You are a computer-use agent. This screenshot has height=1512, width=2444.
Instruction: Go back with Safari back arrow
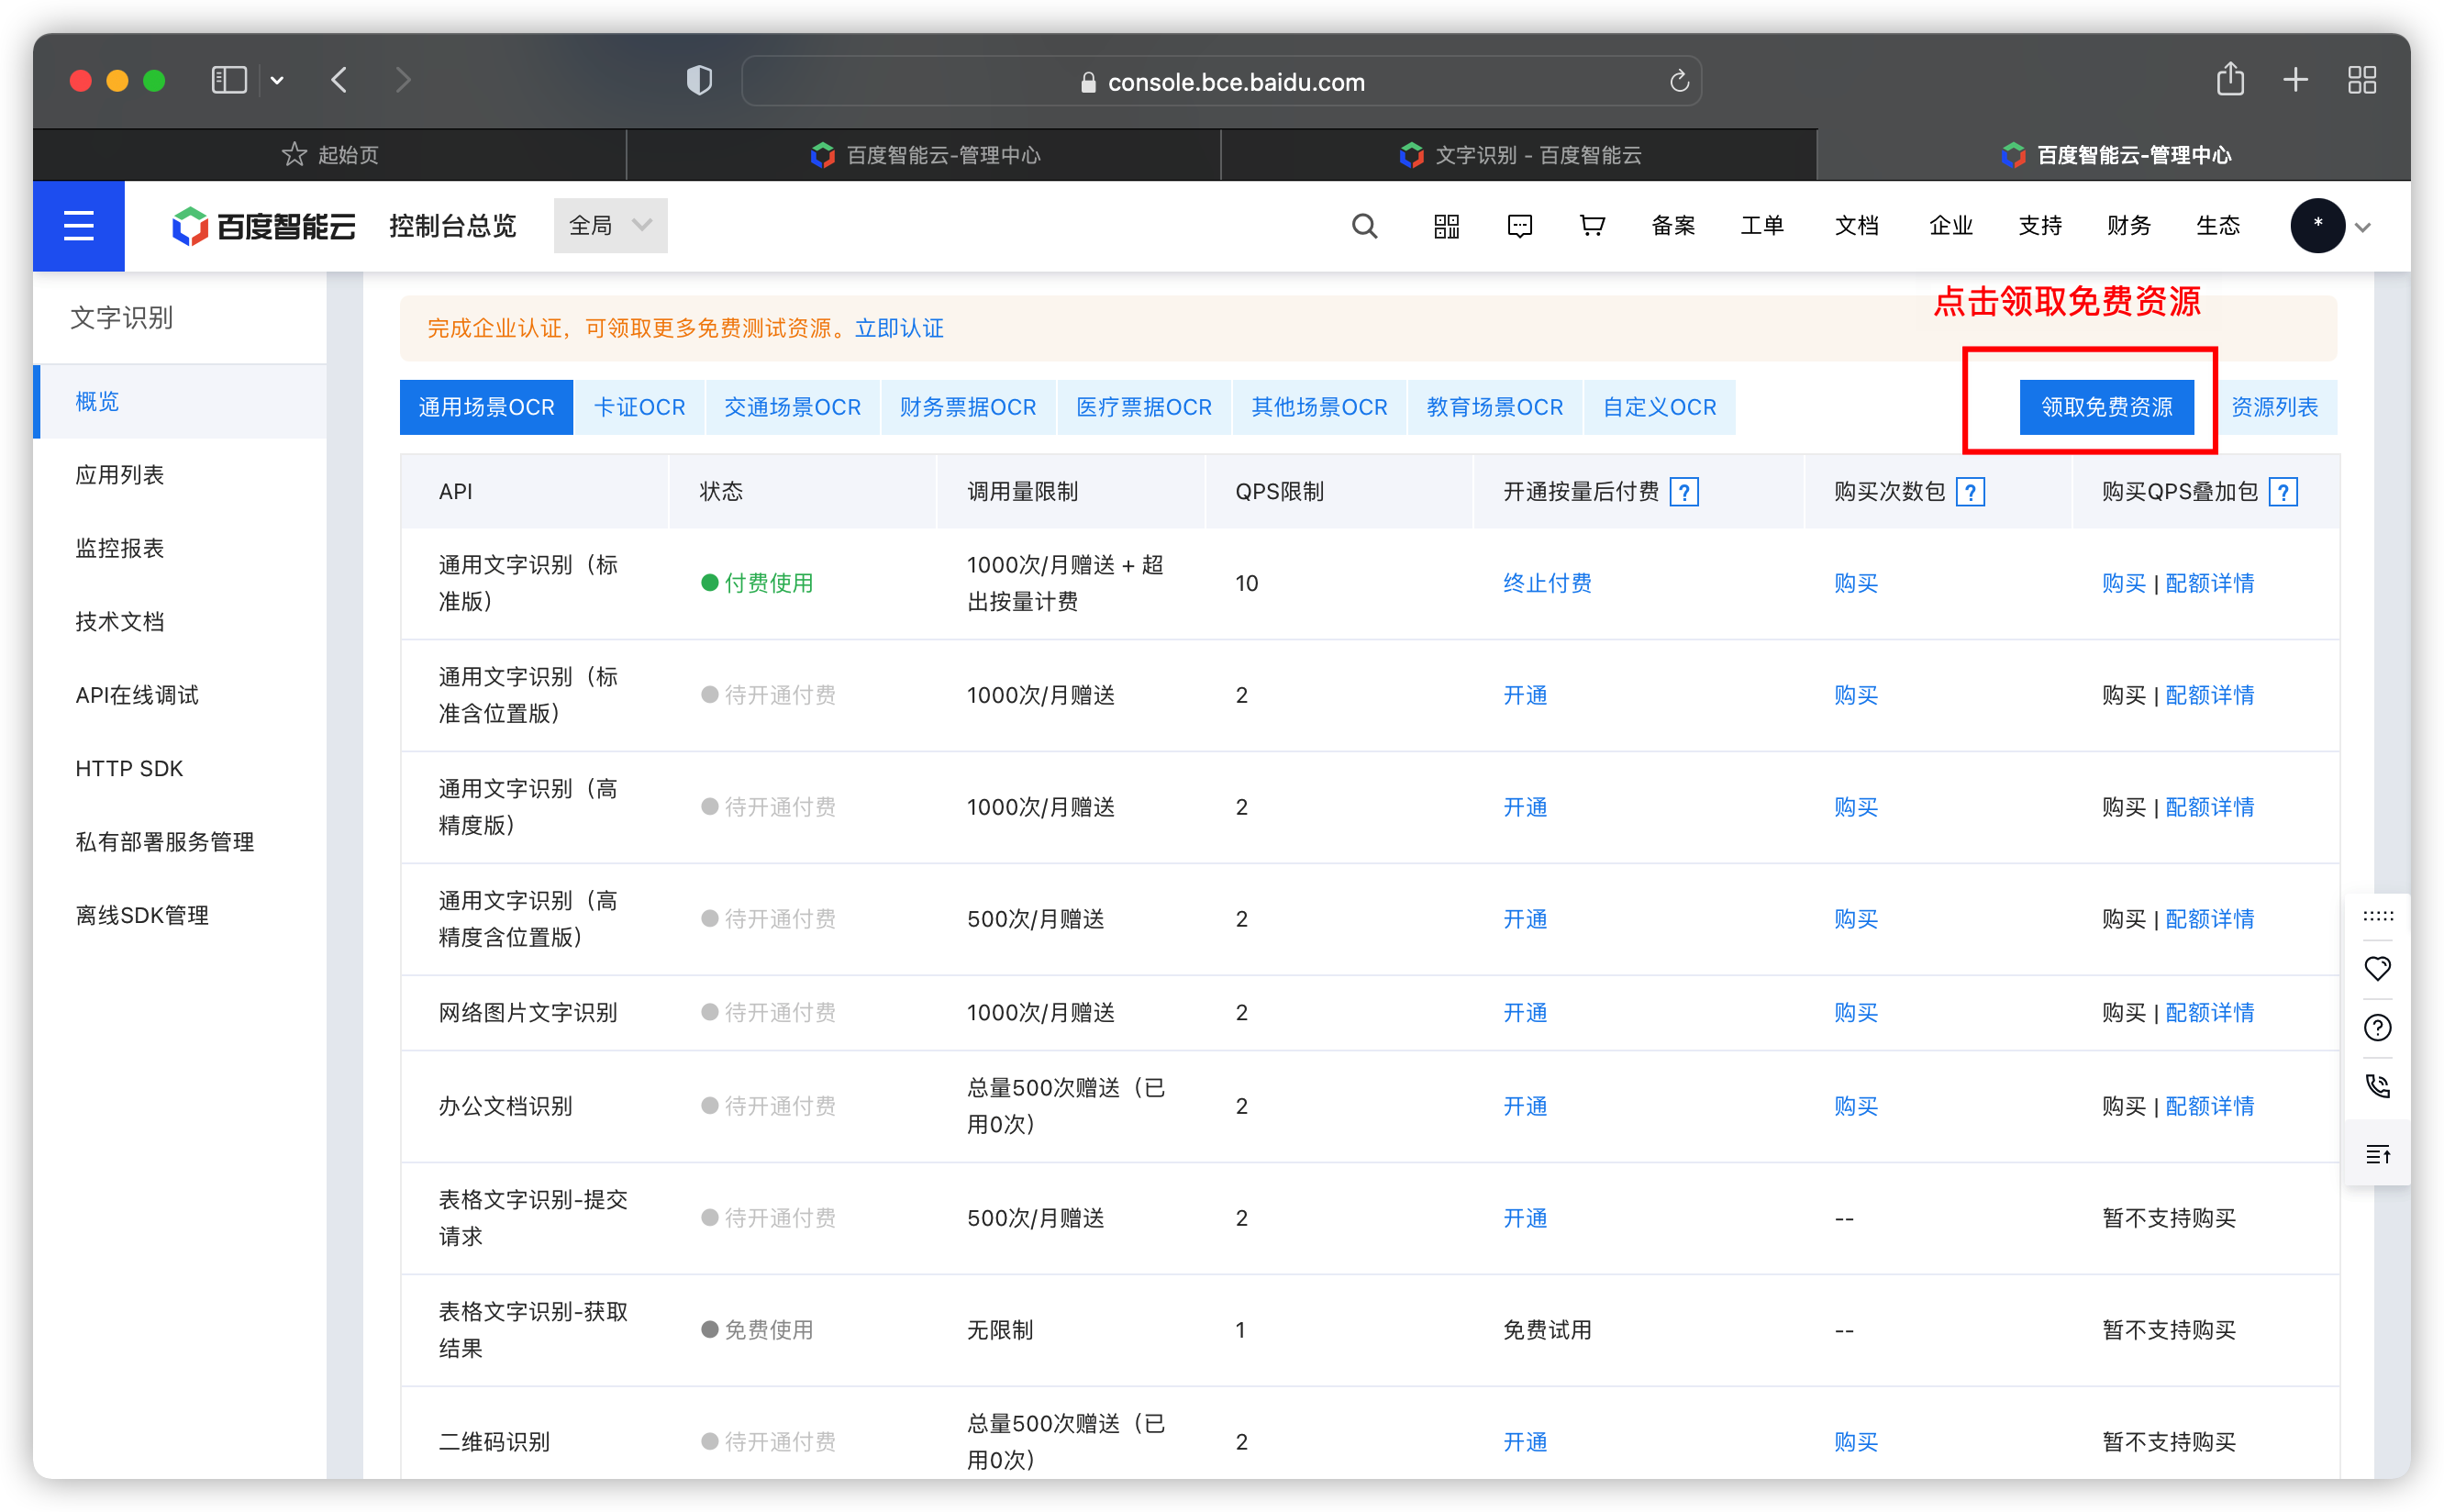(x=339, y=80)
